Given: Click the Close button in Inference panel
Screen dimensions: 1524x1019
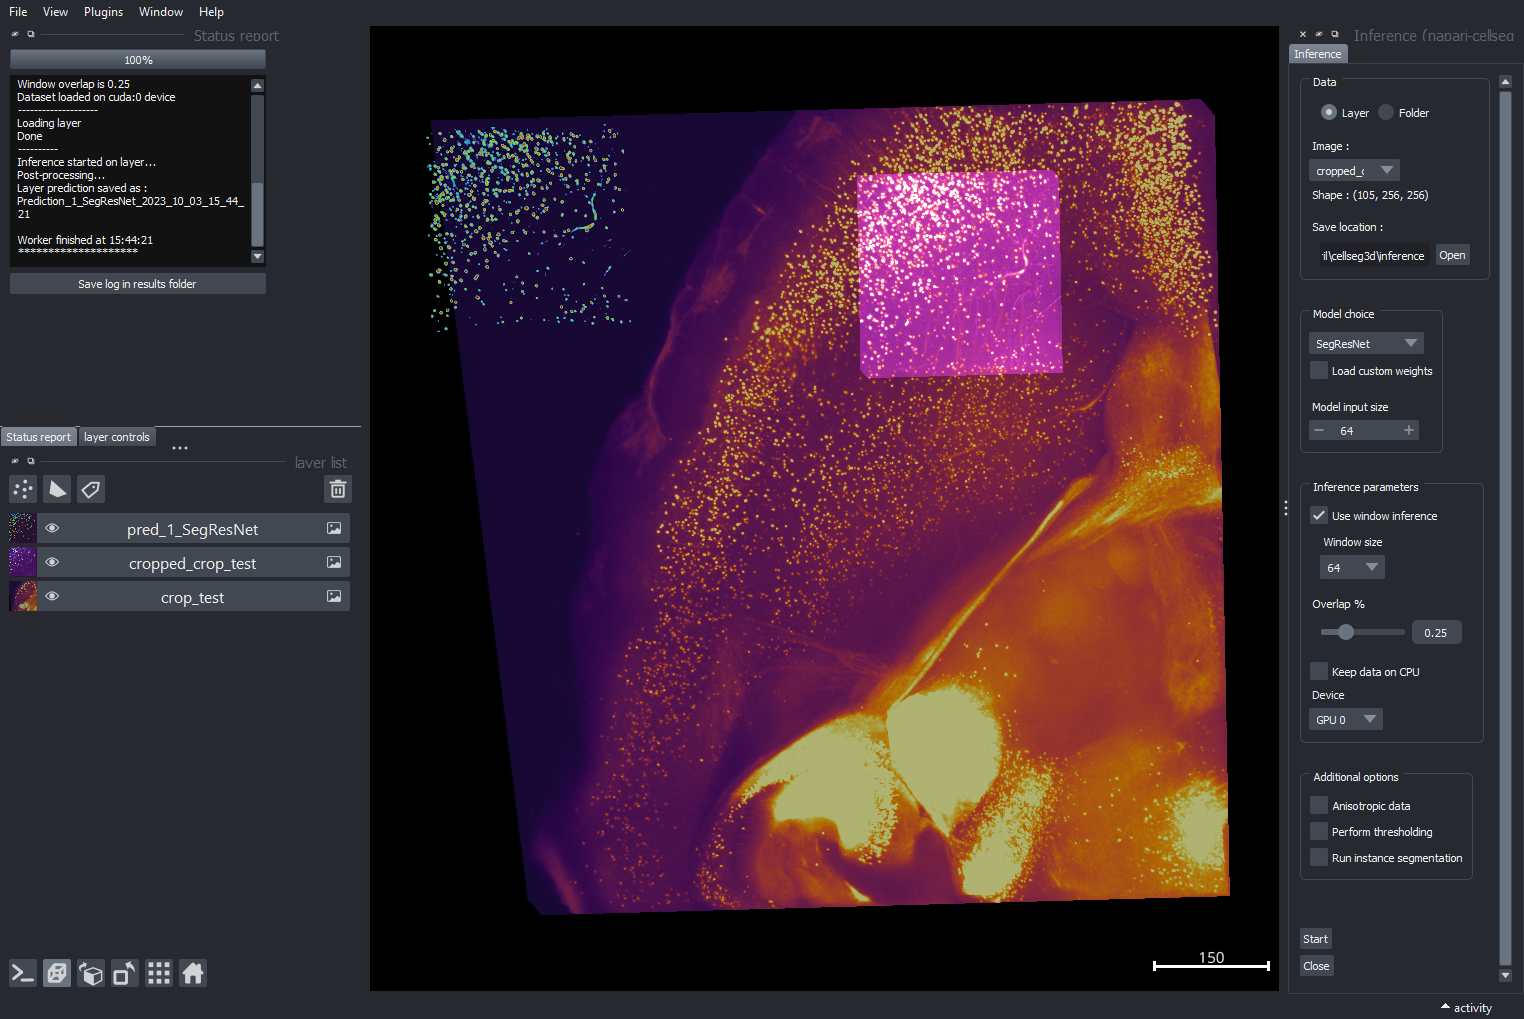Looking at the screenshot, I should coord(1316,966).
